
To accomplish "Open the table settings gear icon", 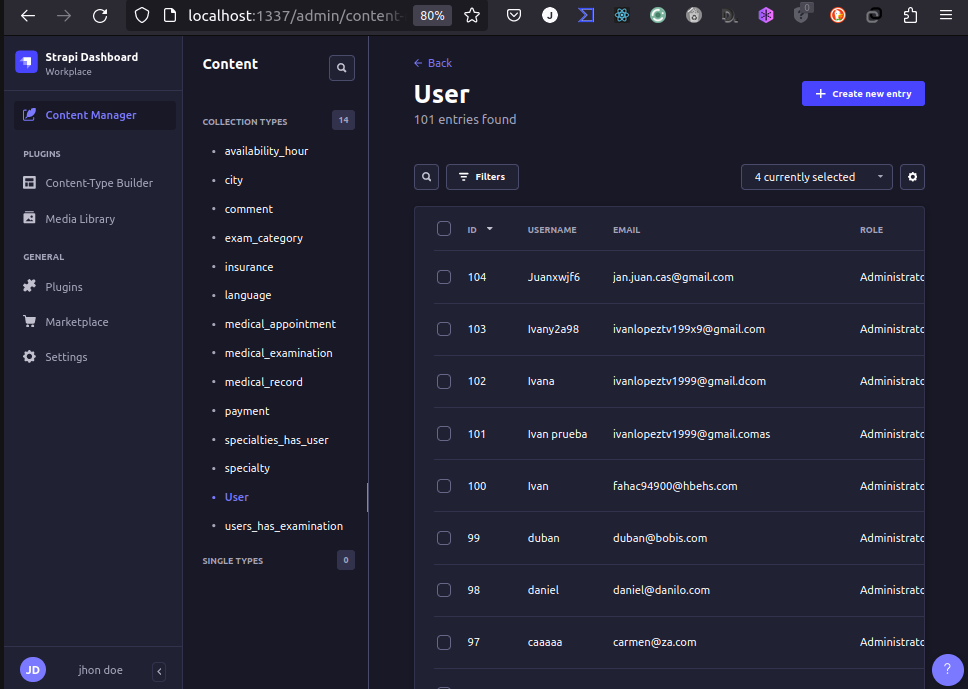I will point(911,176).
